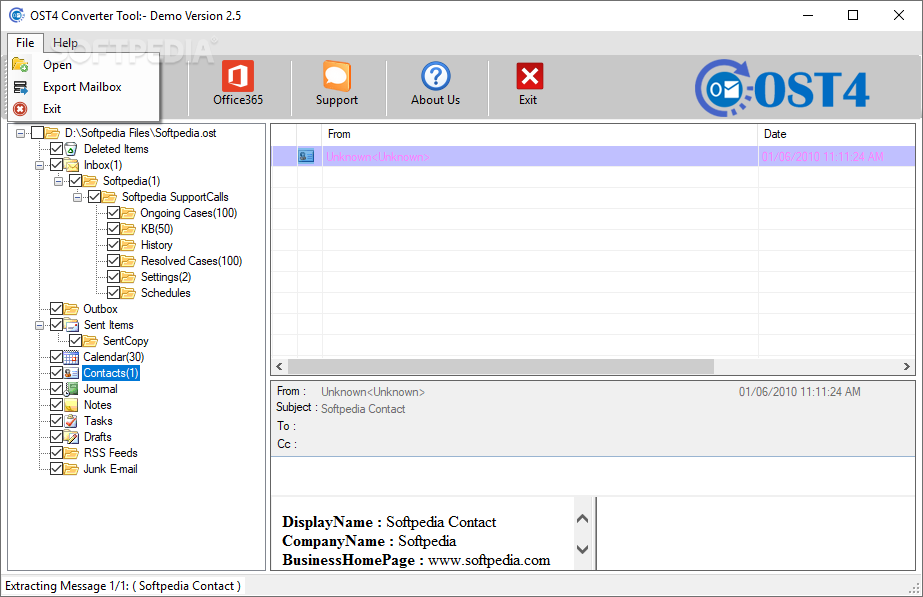Click the message list horizontal scrollbar thumb
Image resolution: width=923 pixels, height=597 pixels.
(501, 366)
